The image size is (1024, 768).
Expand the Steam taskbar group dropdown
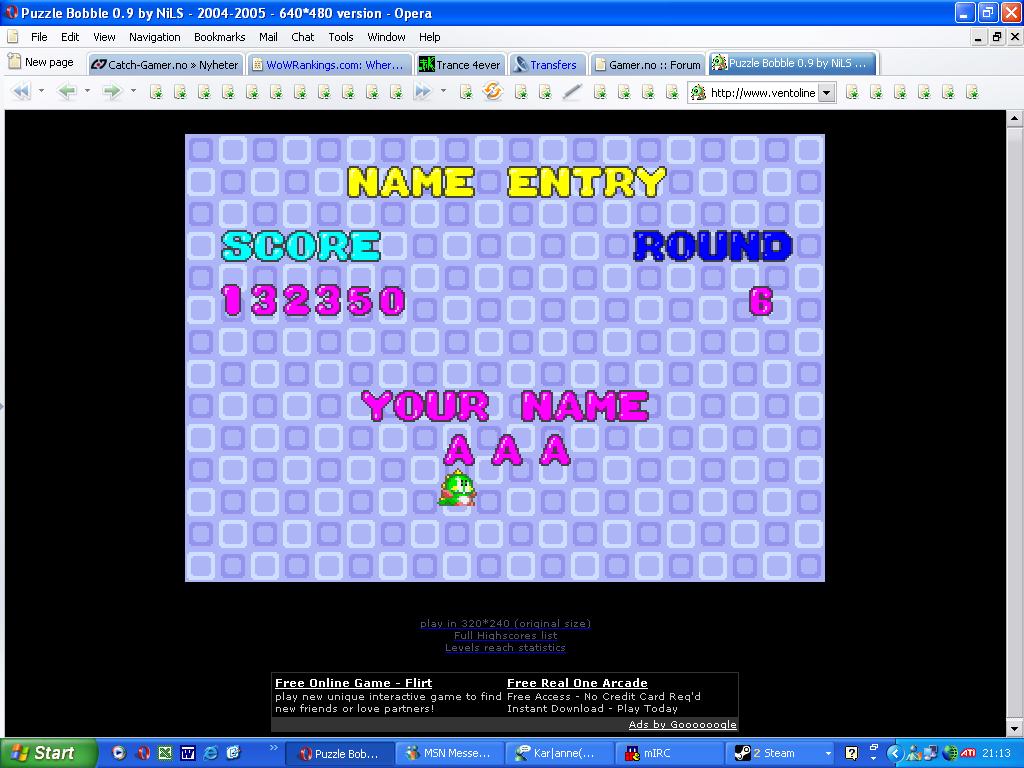tap(828, 753)
